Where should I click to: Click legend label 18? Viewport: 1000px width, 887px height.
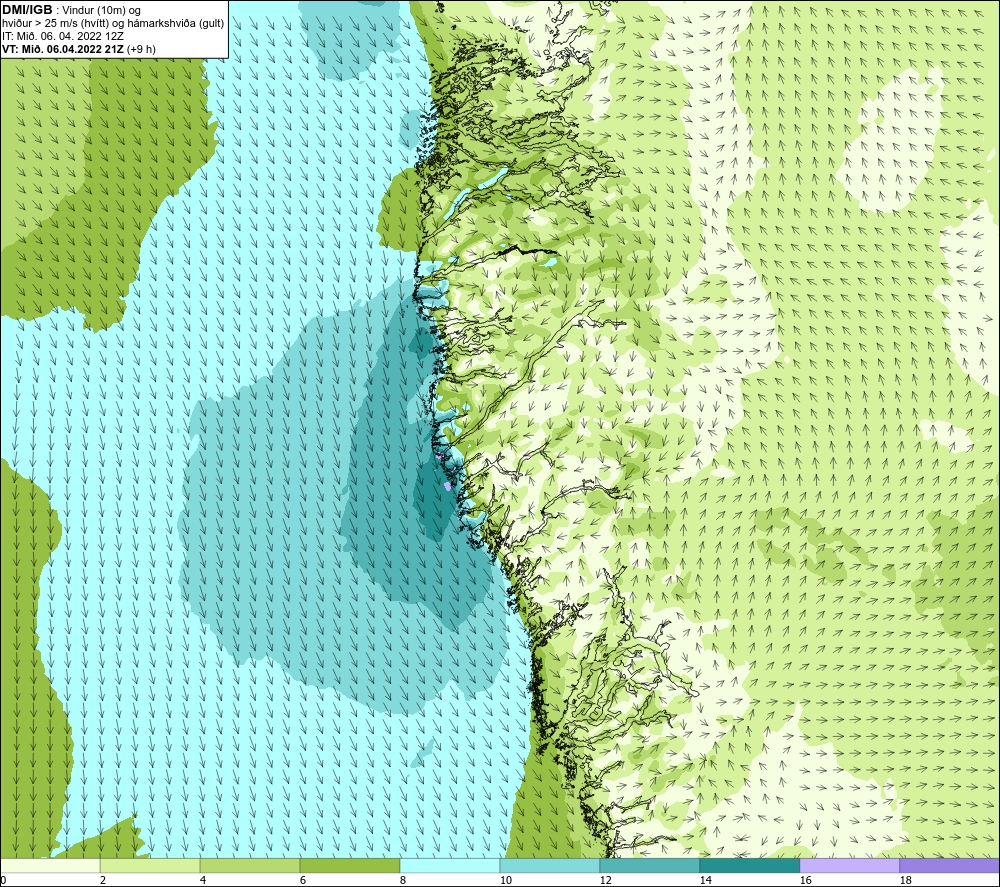click(905, 881)
